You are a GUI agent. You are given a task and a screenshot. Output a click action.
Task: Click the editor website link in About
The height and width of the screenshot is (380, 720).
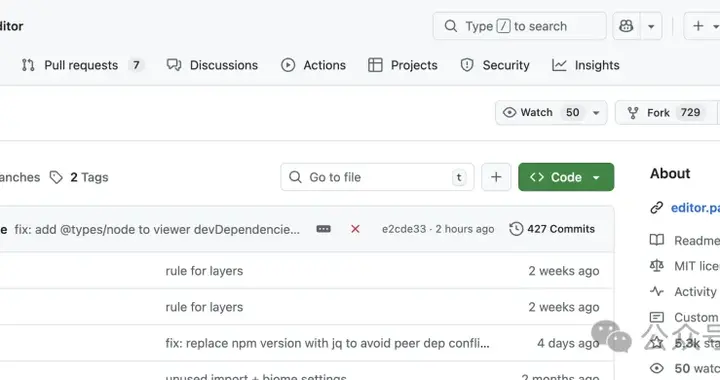[695, 208]
